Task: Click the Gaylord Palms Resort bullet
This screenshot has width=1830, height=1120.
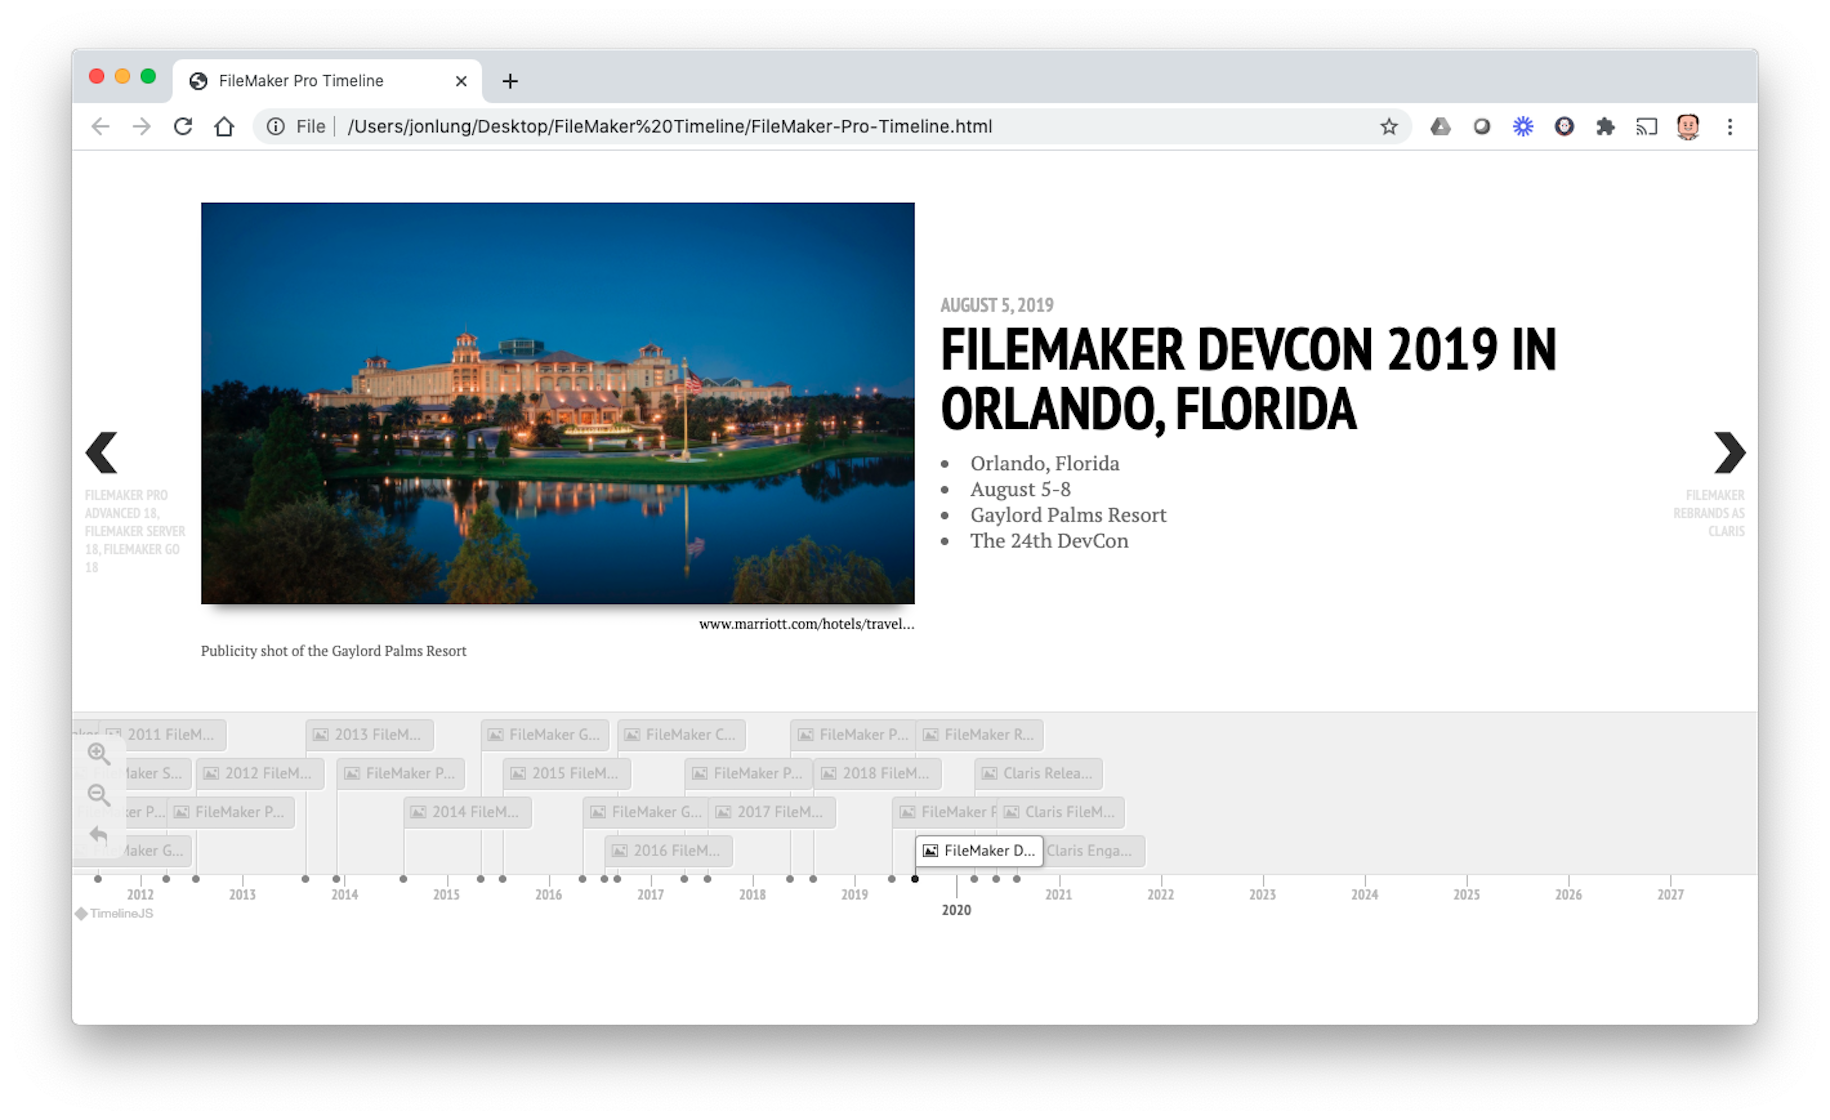Action: [x=1068, y=515]
